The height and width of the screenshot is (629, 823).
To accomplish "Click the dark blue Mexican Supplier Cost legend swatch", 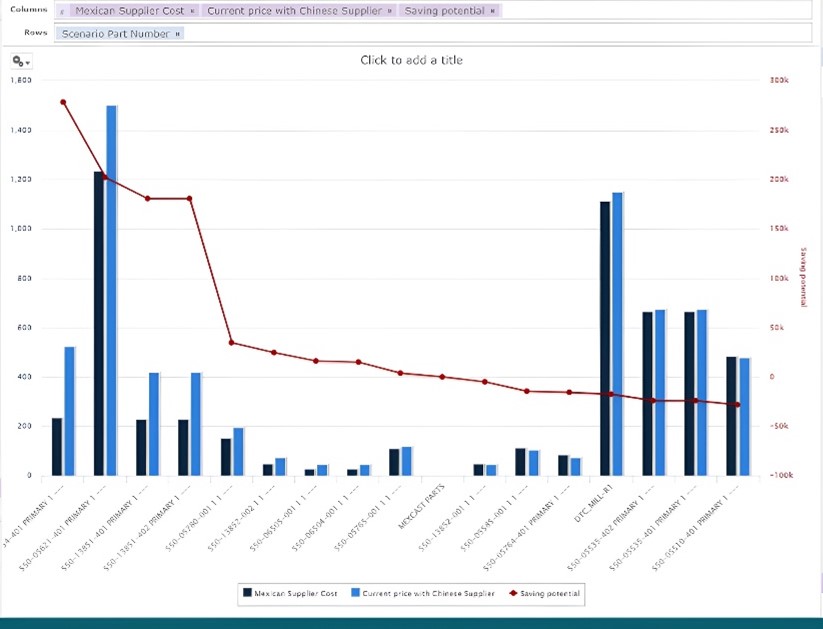I will point(247,593).
